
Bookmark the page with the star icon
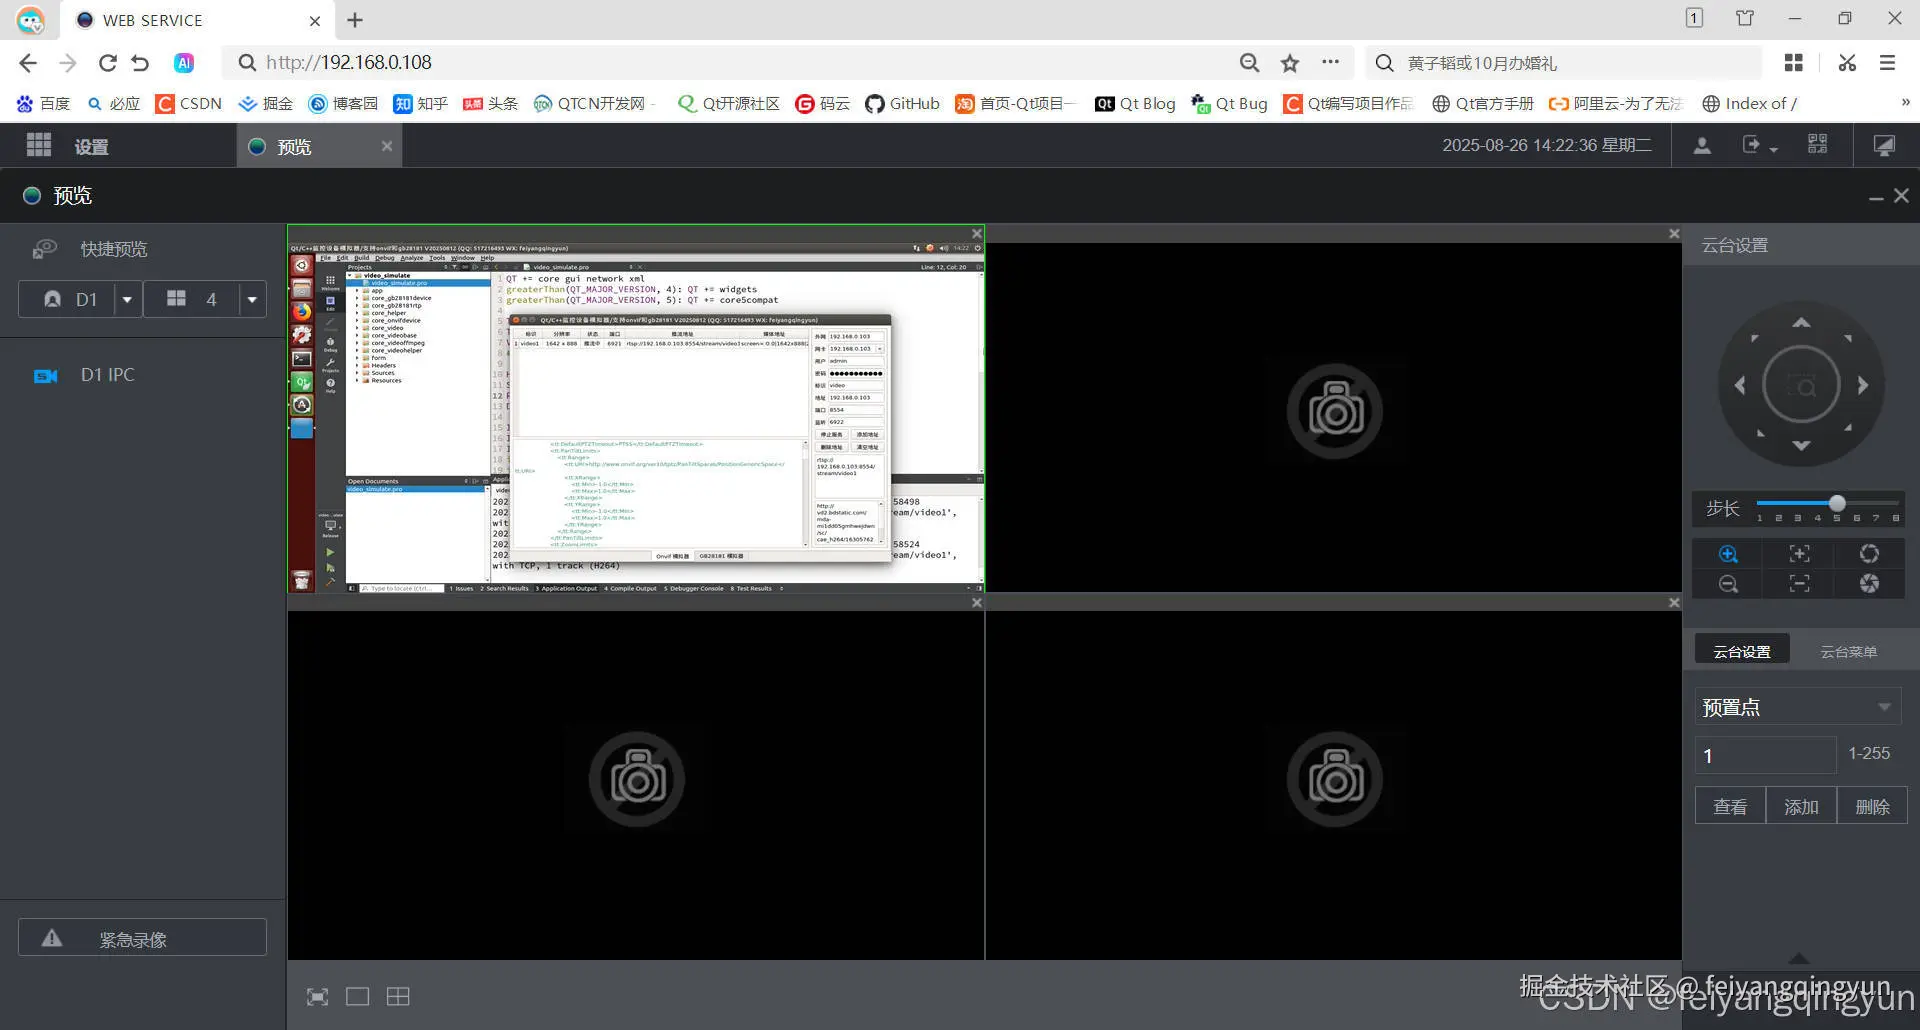click(x=1290, y=63)
